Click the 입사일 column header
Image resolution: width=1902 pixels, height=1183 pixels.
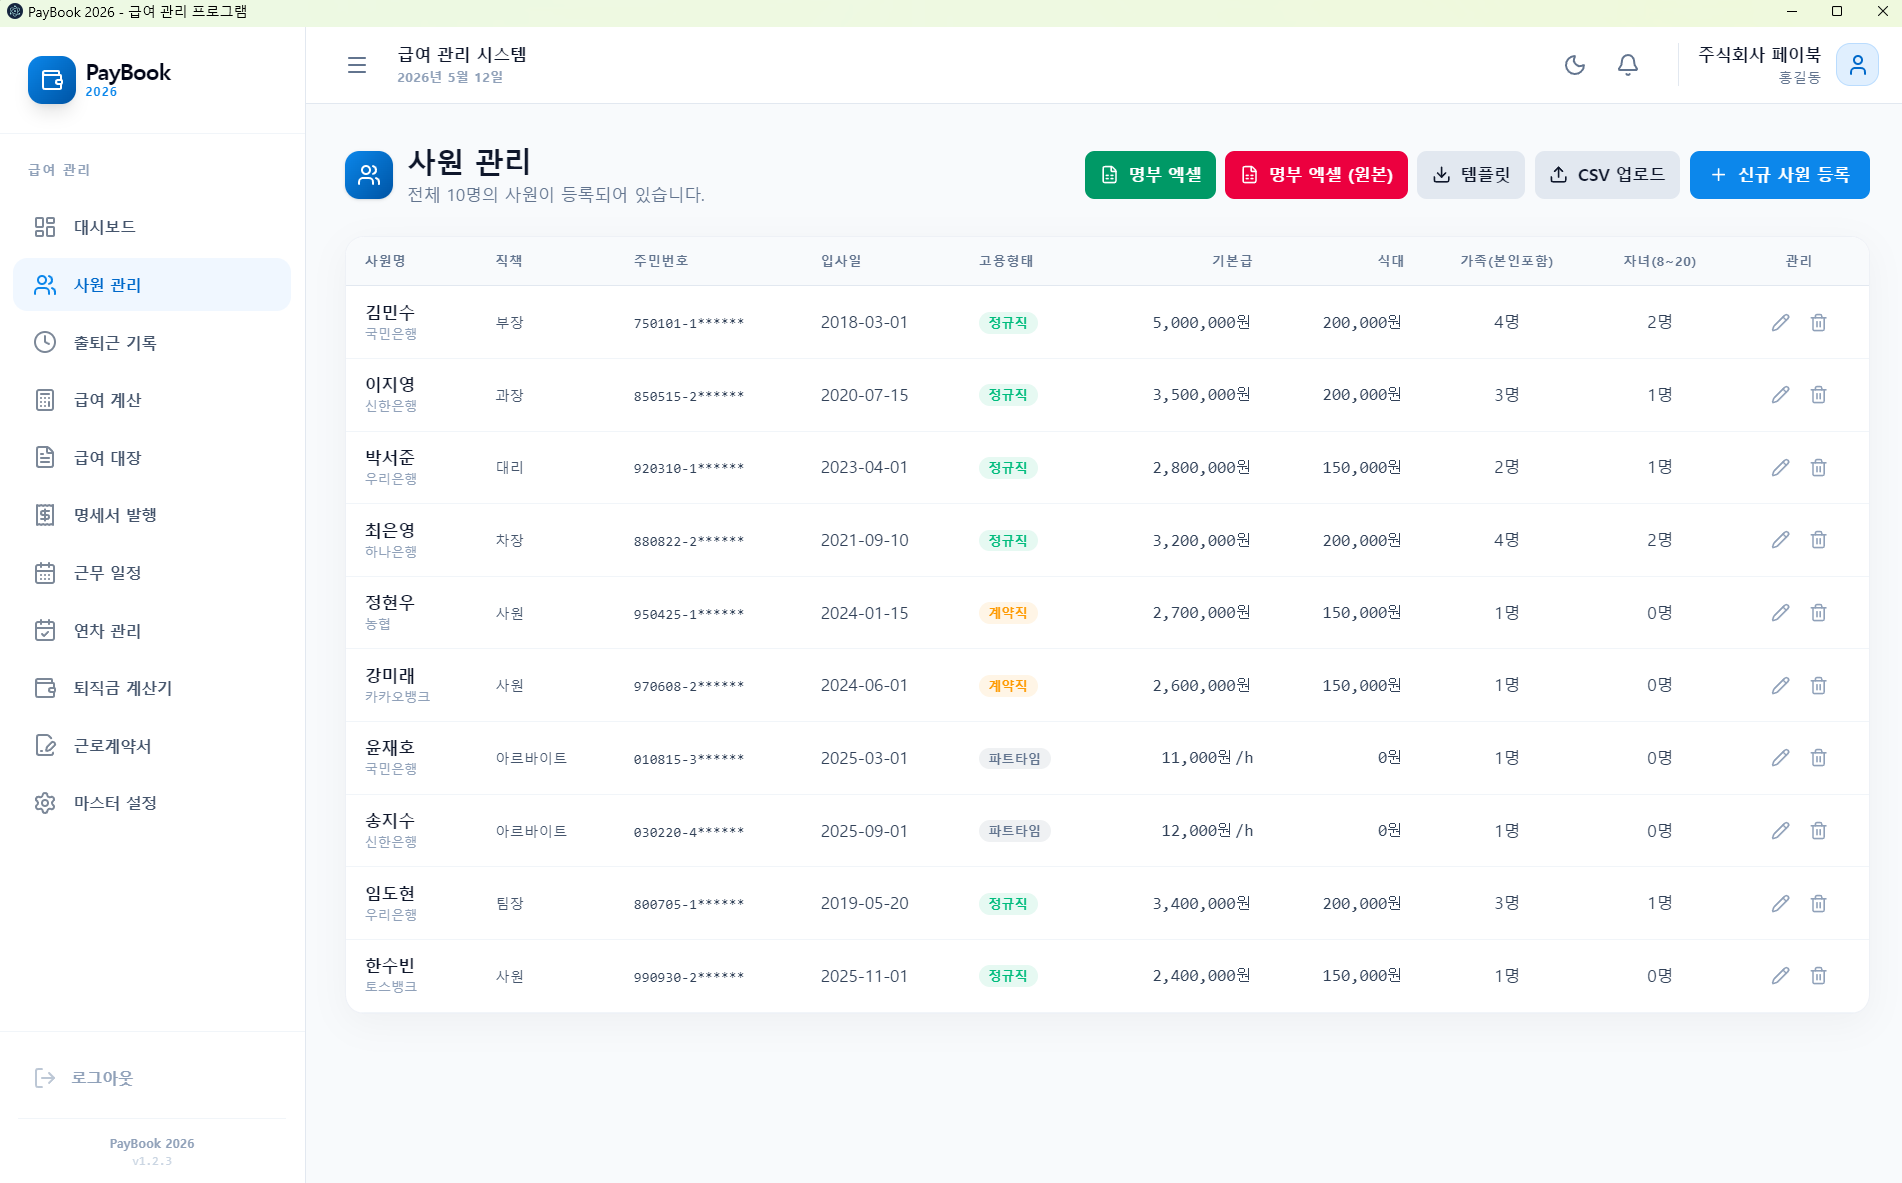pos(841,261)
